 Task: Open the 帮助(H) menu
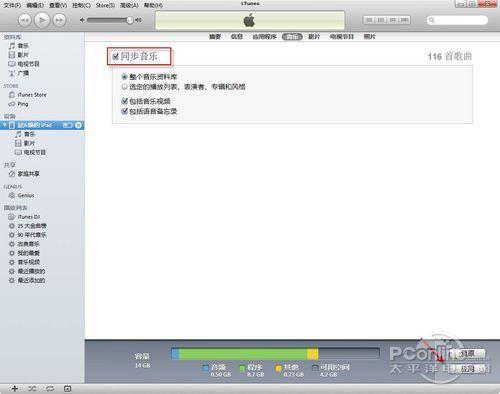(x=153, y=5)
